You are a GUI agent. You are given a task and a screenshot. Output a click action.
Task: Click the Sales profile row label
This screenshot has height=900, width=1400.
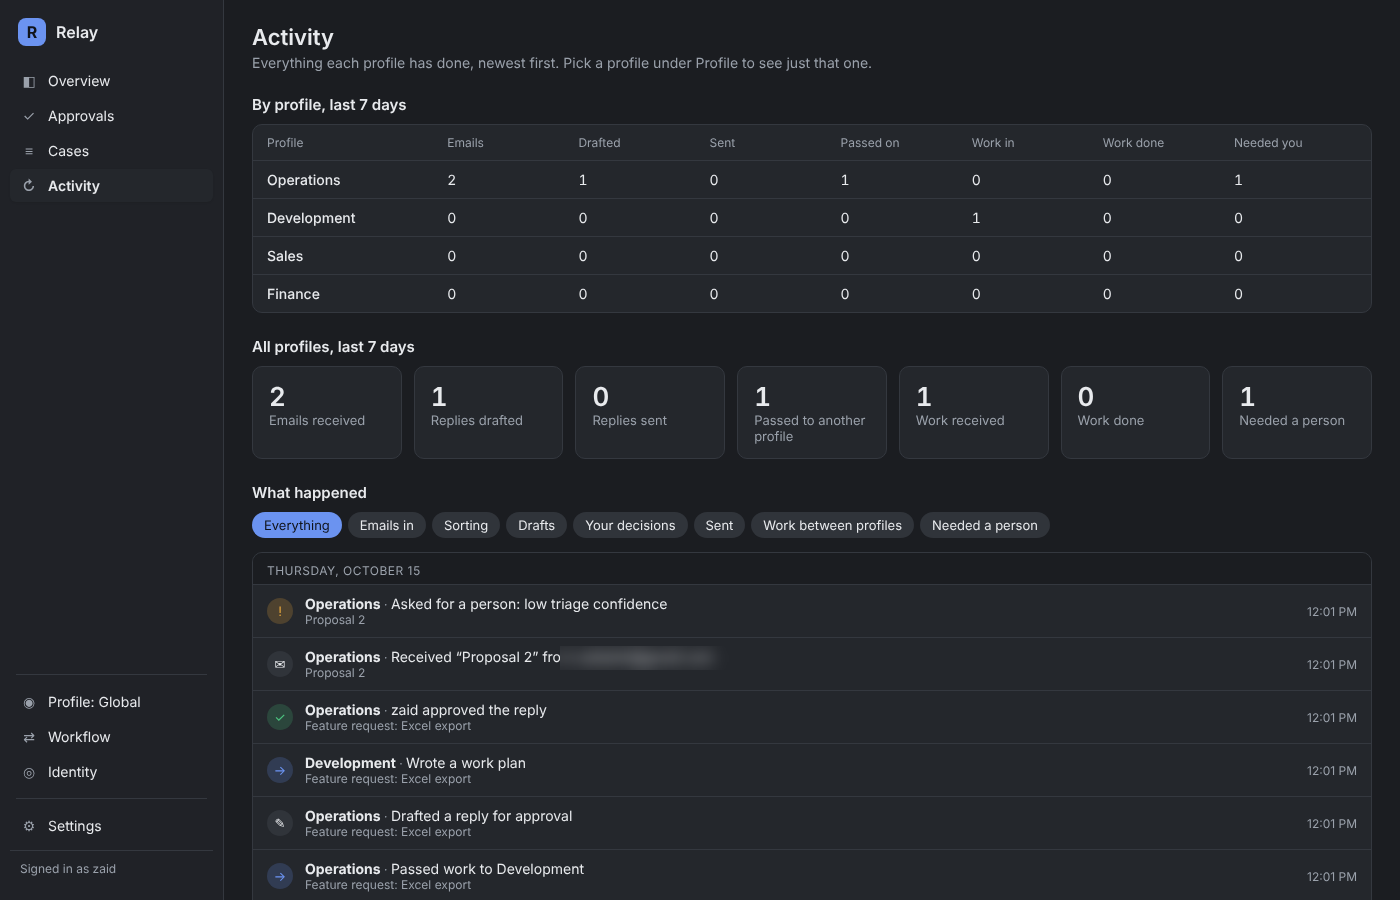click(x=285, y=256)
